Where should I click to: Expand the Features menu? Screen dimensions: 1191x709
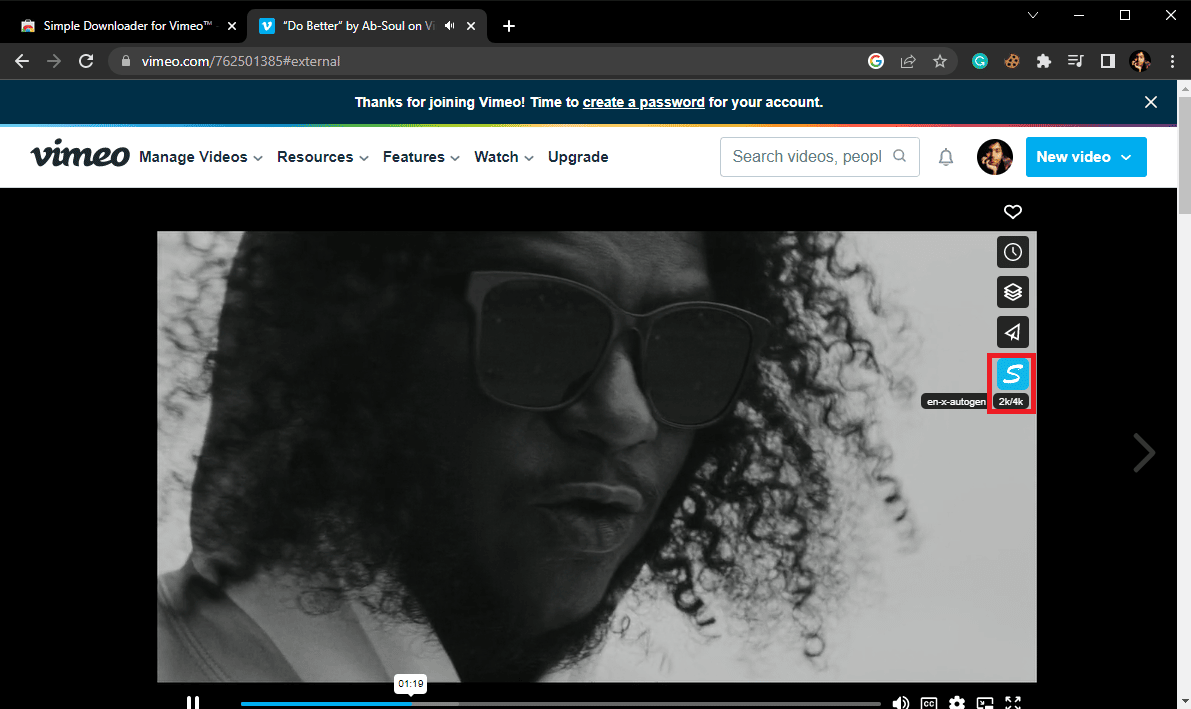pos(421,157)
